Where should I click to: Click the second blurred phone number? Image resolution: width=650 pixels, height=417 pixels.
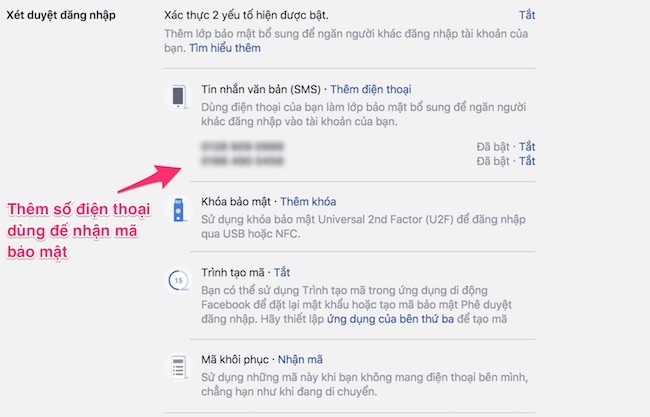[x=243, y=161]
